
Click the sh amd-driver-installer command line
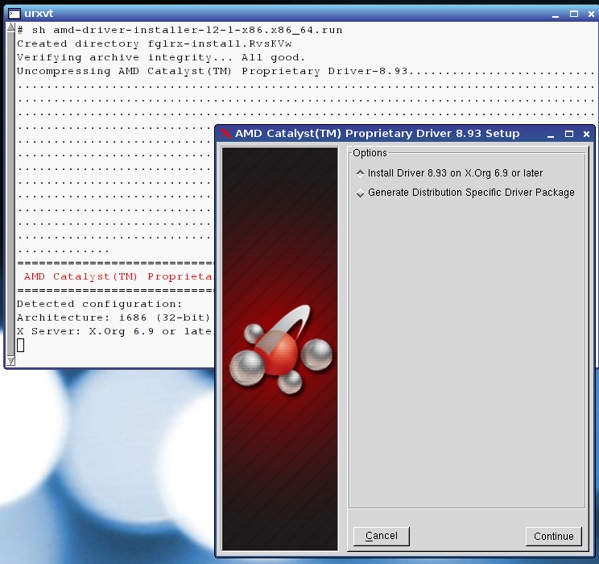tap(180, 30)
